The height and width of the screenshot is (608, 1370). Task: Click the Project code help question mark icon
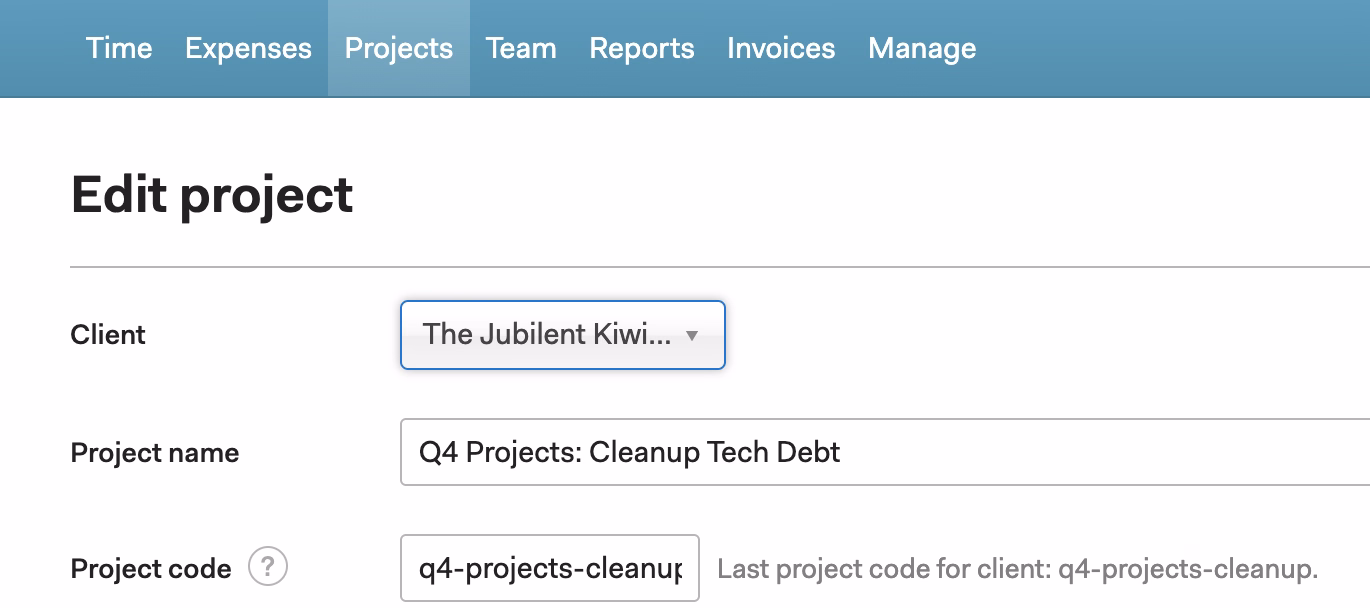tap(267, 568)
